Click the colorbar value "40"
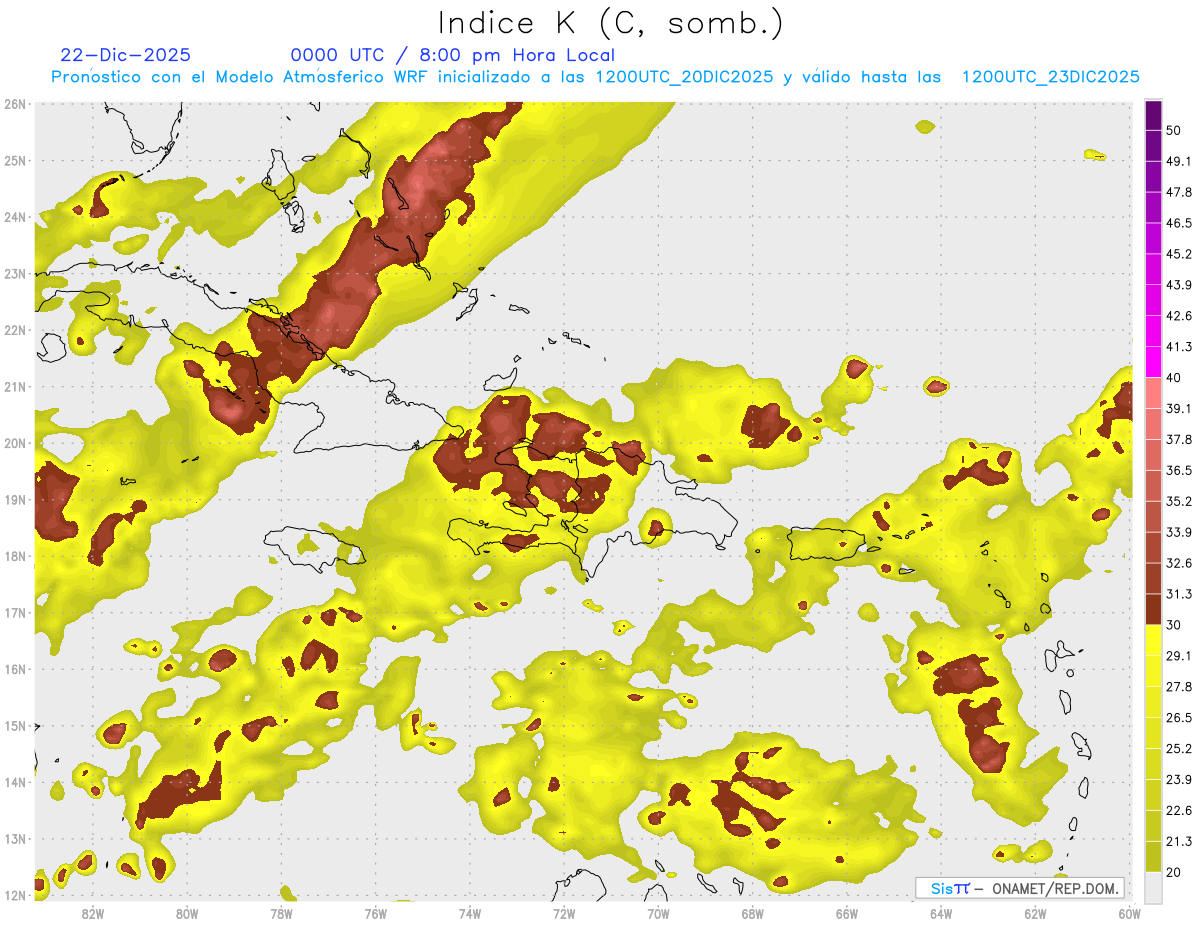 pos(1175,378)
